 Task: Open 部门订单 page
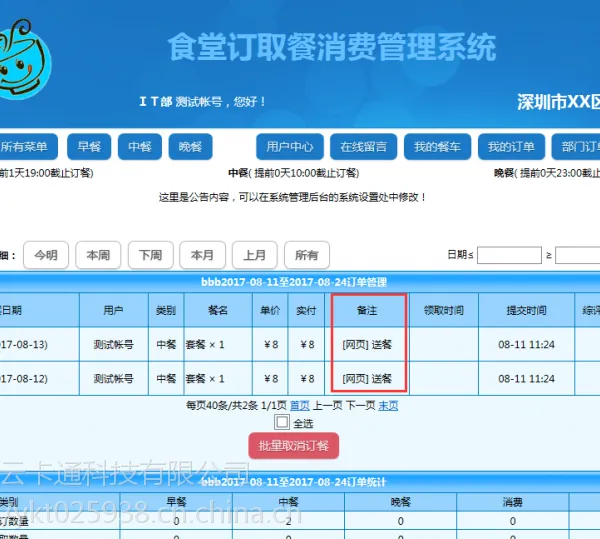pyautogui.click(x=576, y=147)
